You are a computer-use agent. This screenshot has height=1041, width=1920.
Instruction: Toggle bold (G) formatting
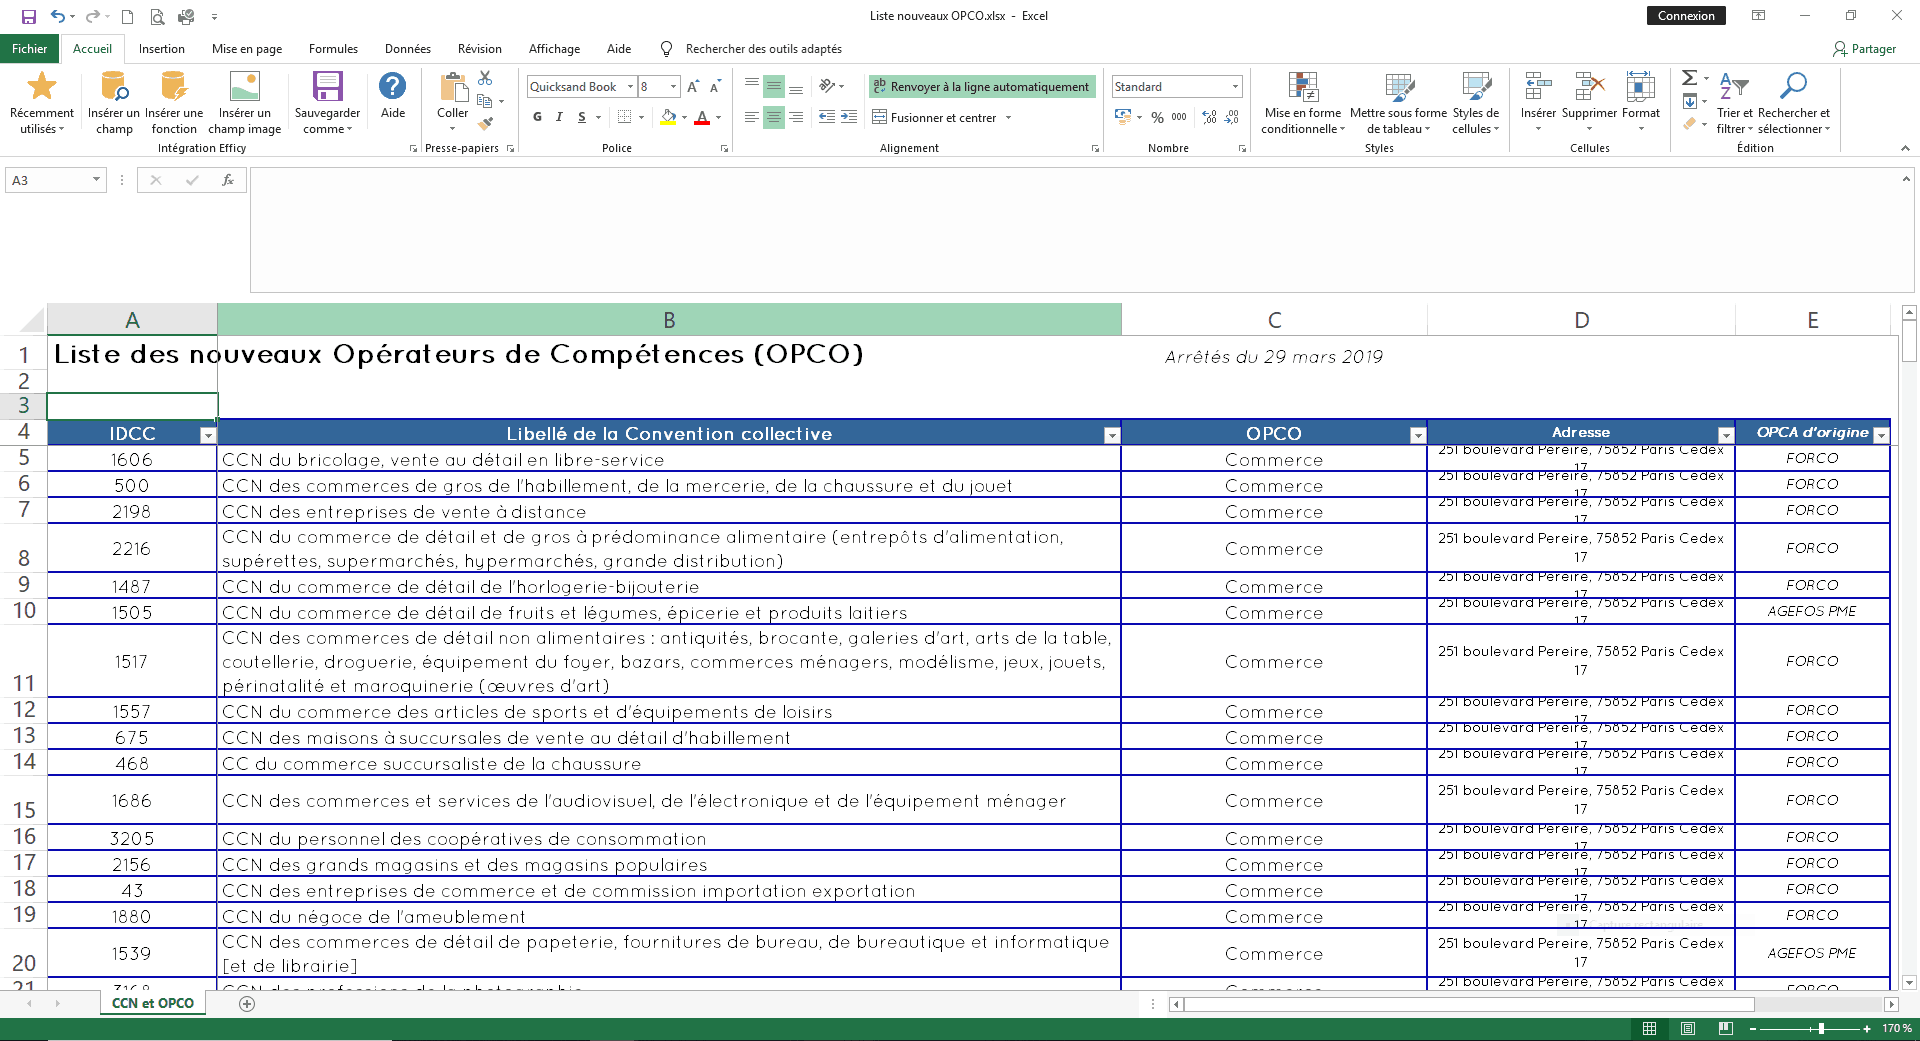point(537,117)
